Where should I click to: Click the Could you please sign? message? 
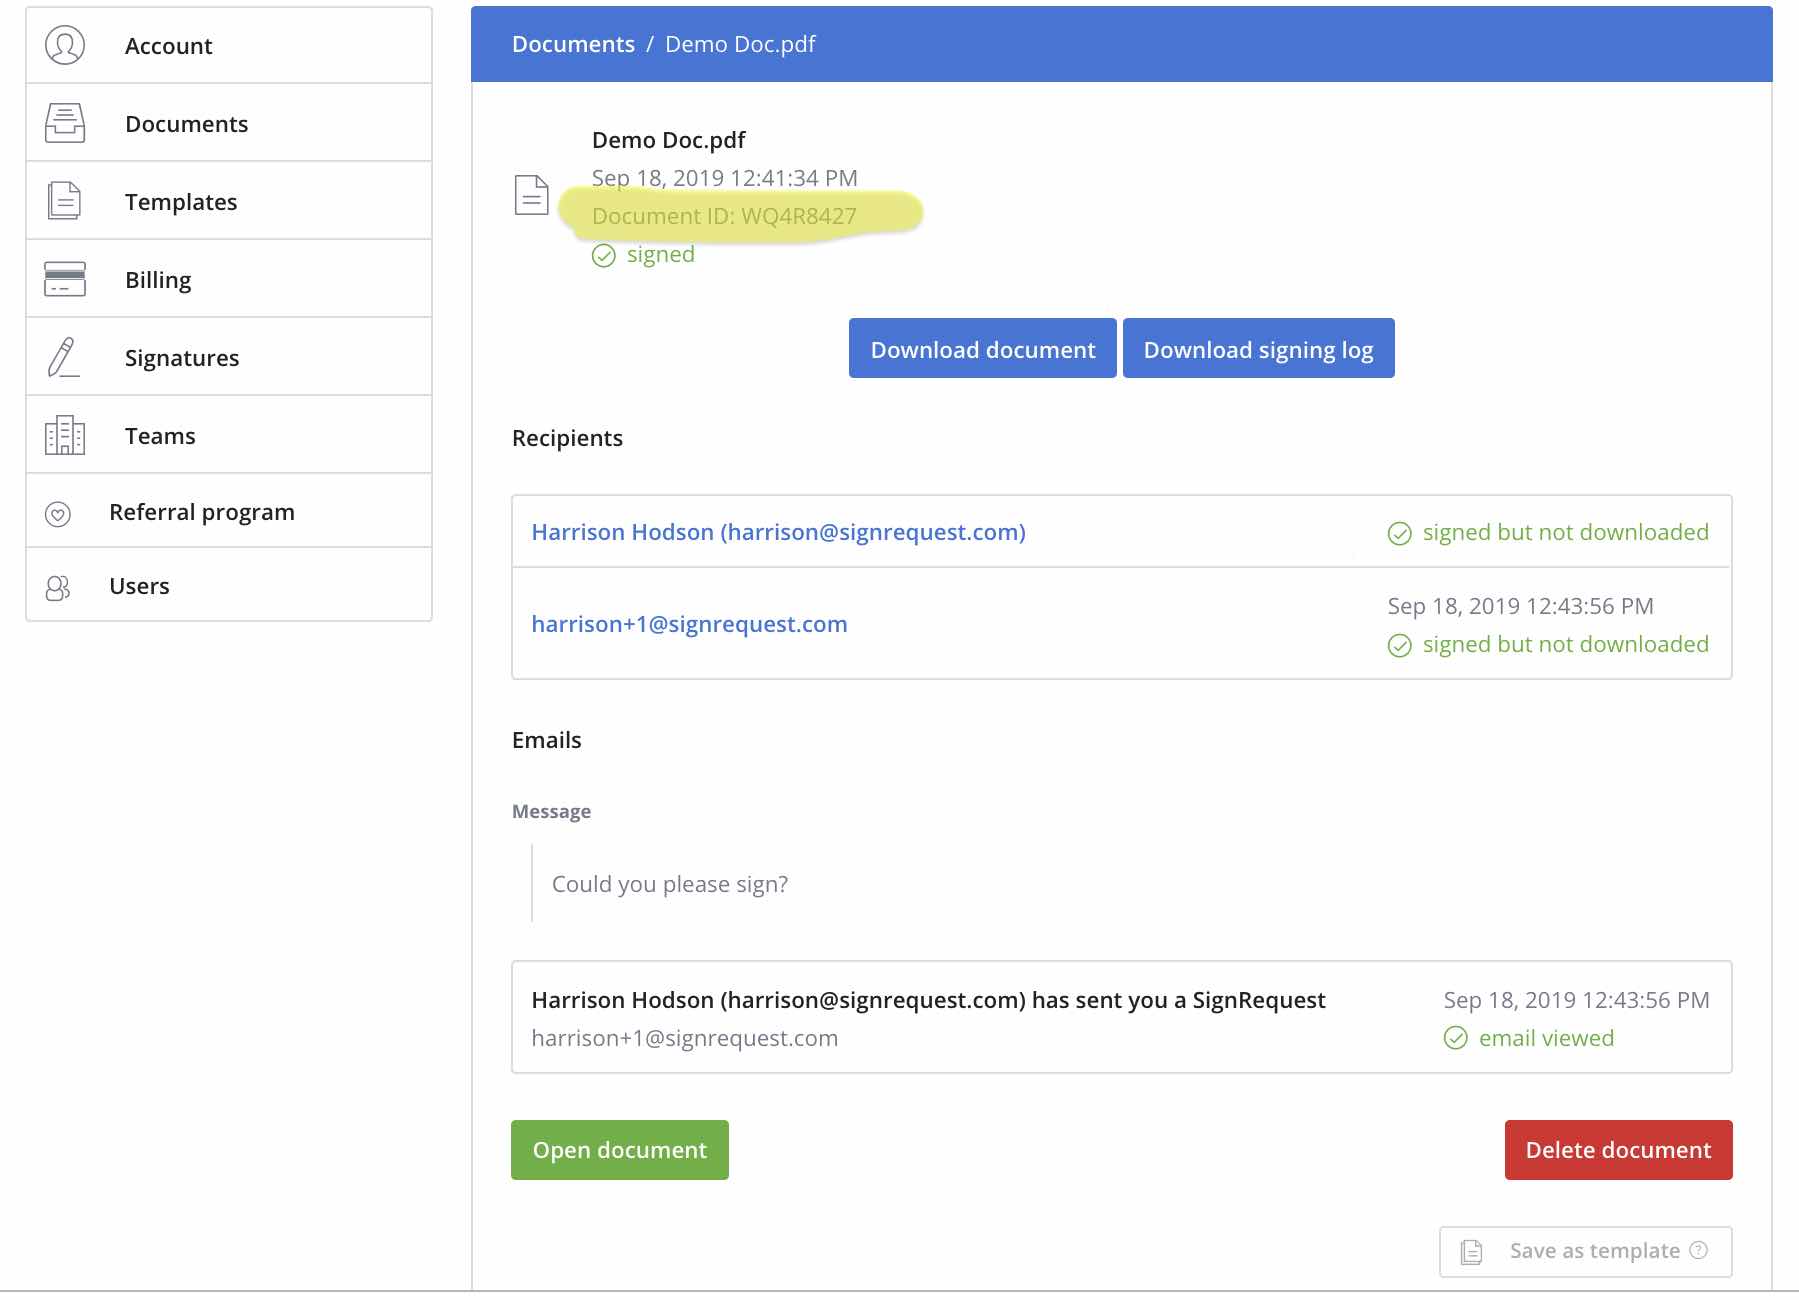670,884
